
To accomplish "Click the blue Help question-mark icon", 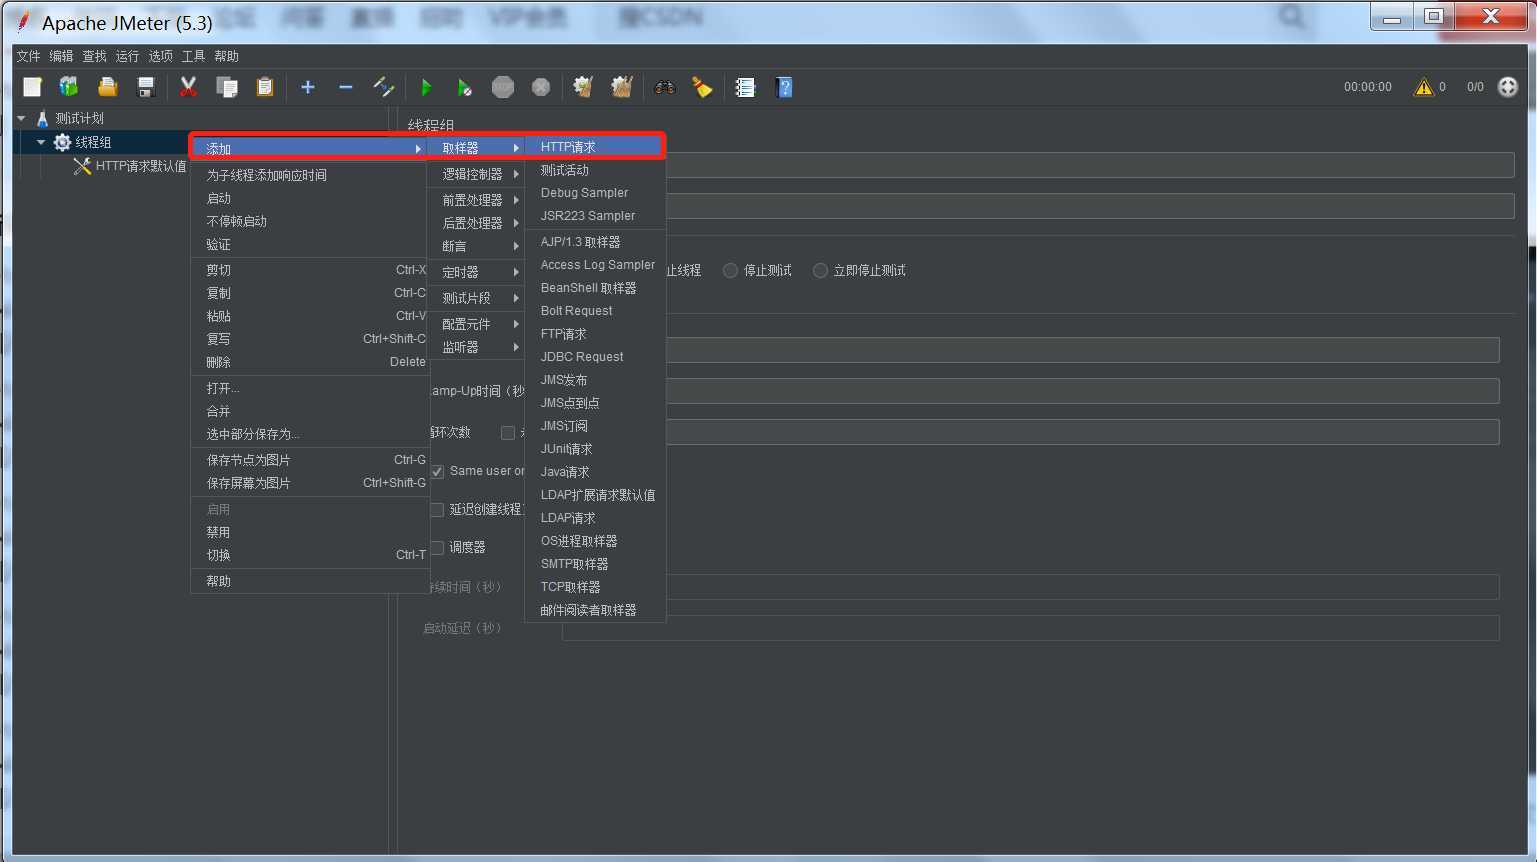I will click(784, 88).
